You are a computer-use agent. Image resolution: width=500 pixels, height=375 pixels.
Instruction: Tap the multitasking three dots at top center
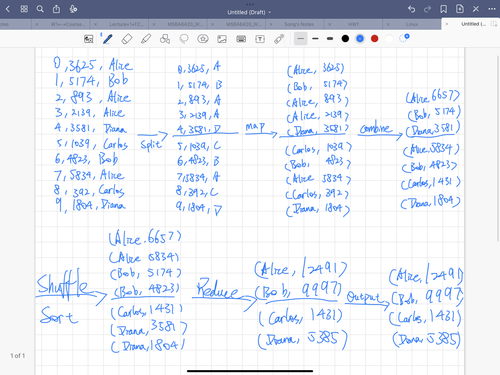click(250, 4)
